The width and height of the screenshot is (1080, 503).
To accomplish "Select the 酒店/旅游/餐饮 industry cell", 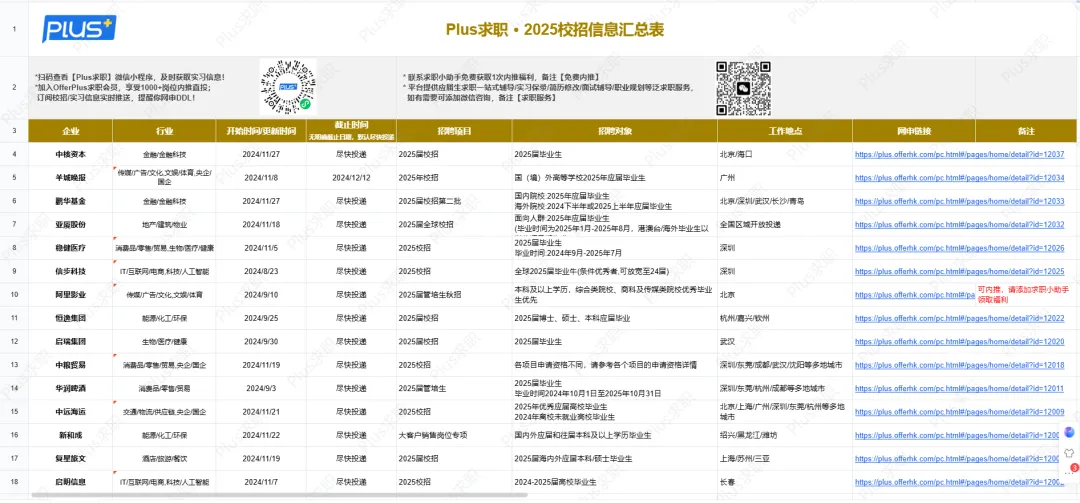I will pos(164,459).
